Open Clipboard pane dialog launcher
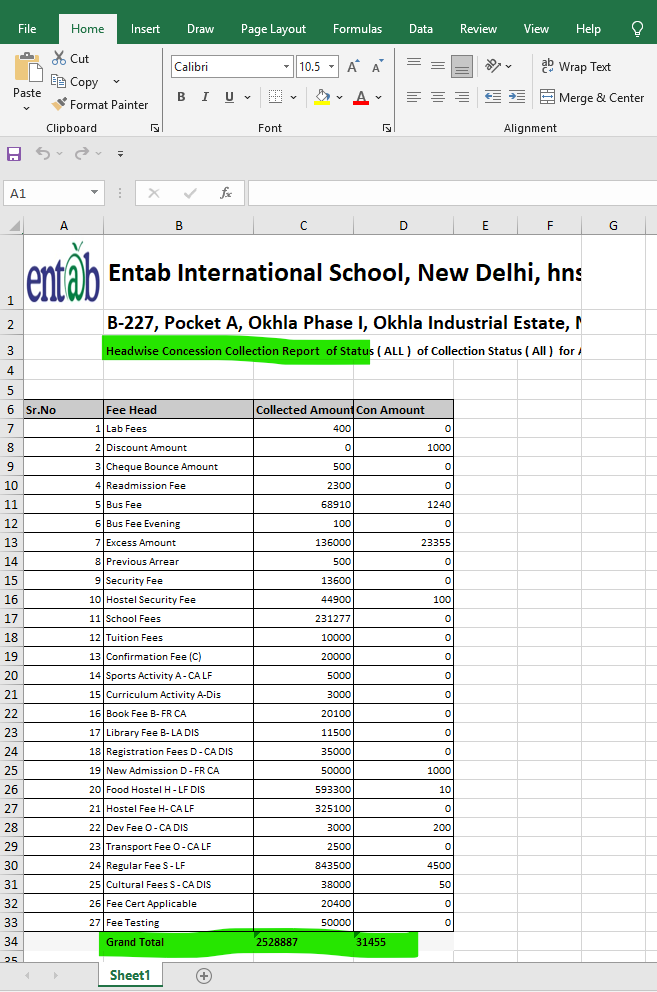This screenshot has width=657, height=992. tap(155, 128)
